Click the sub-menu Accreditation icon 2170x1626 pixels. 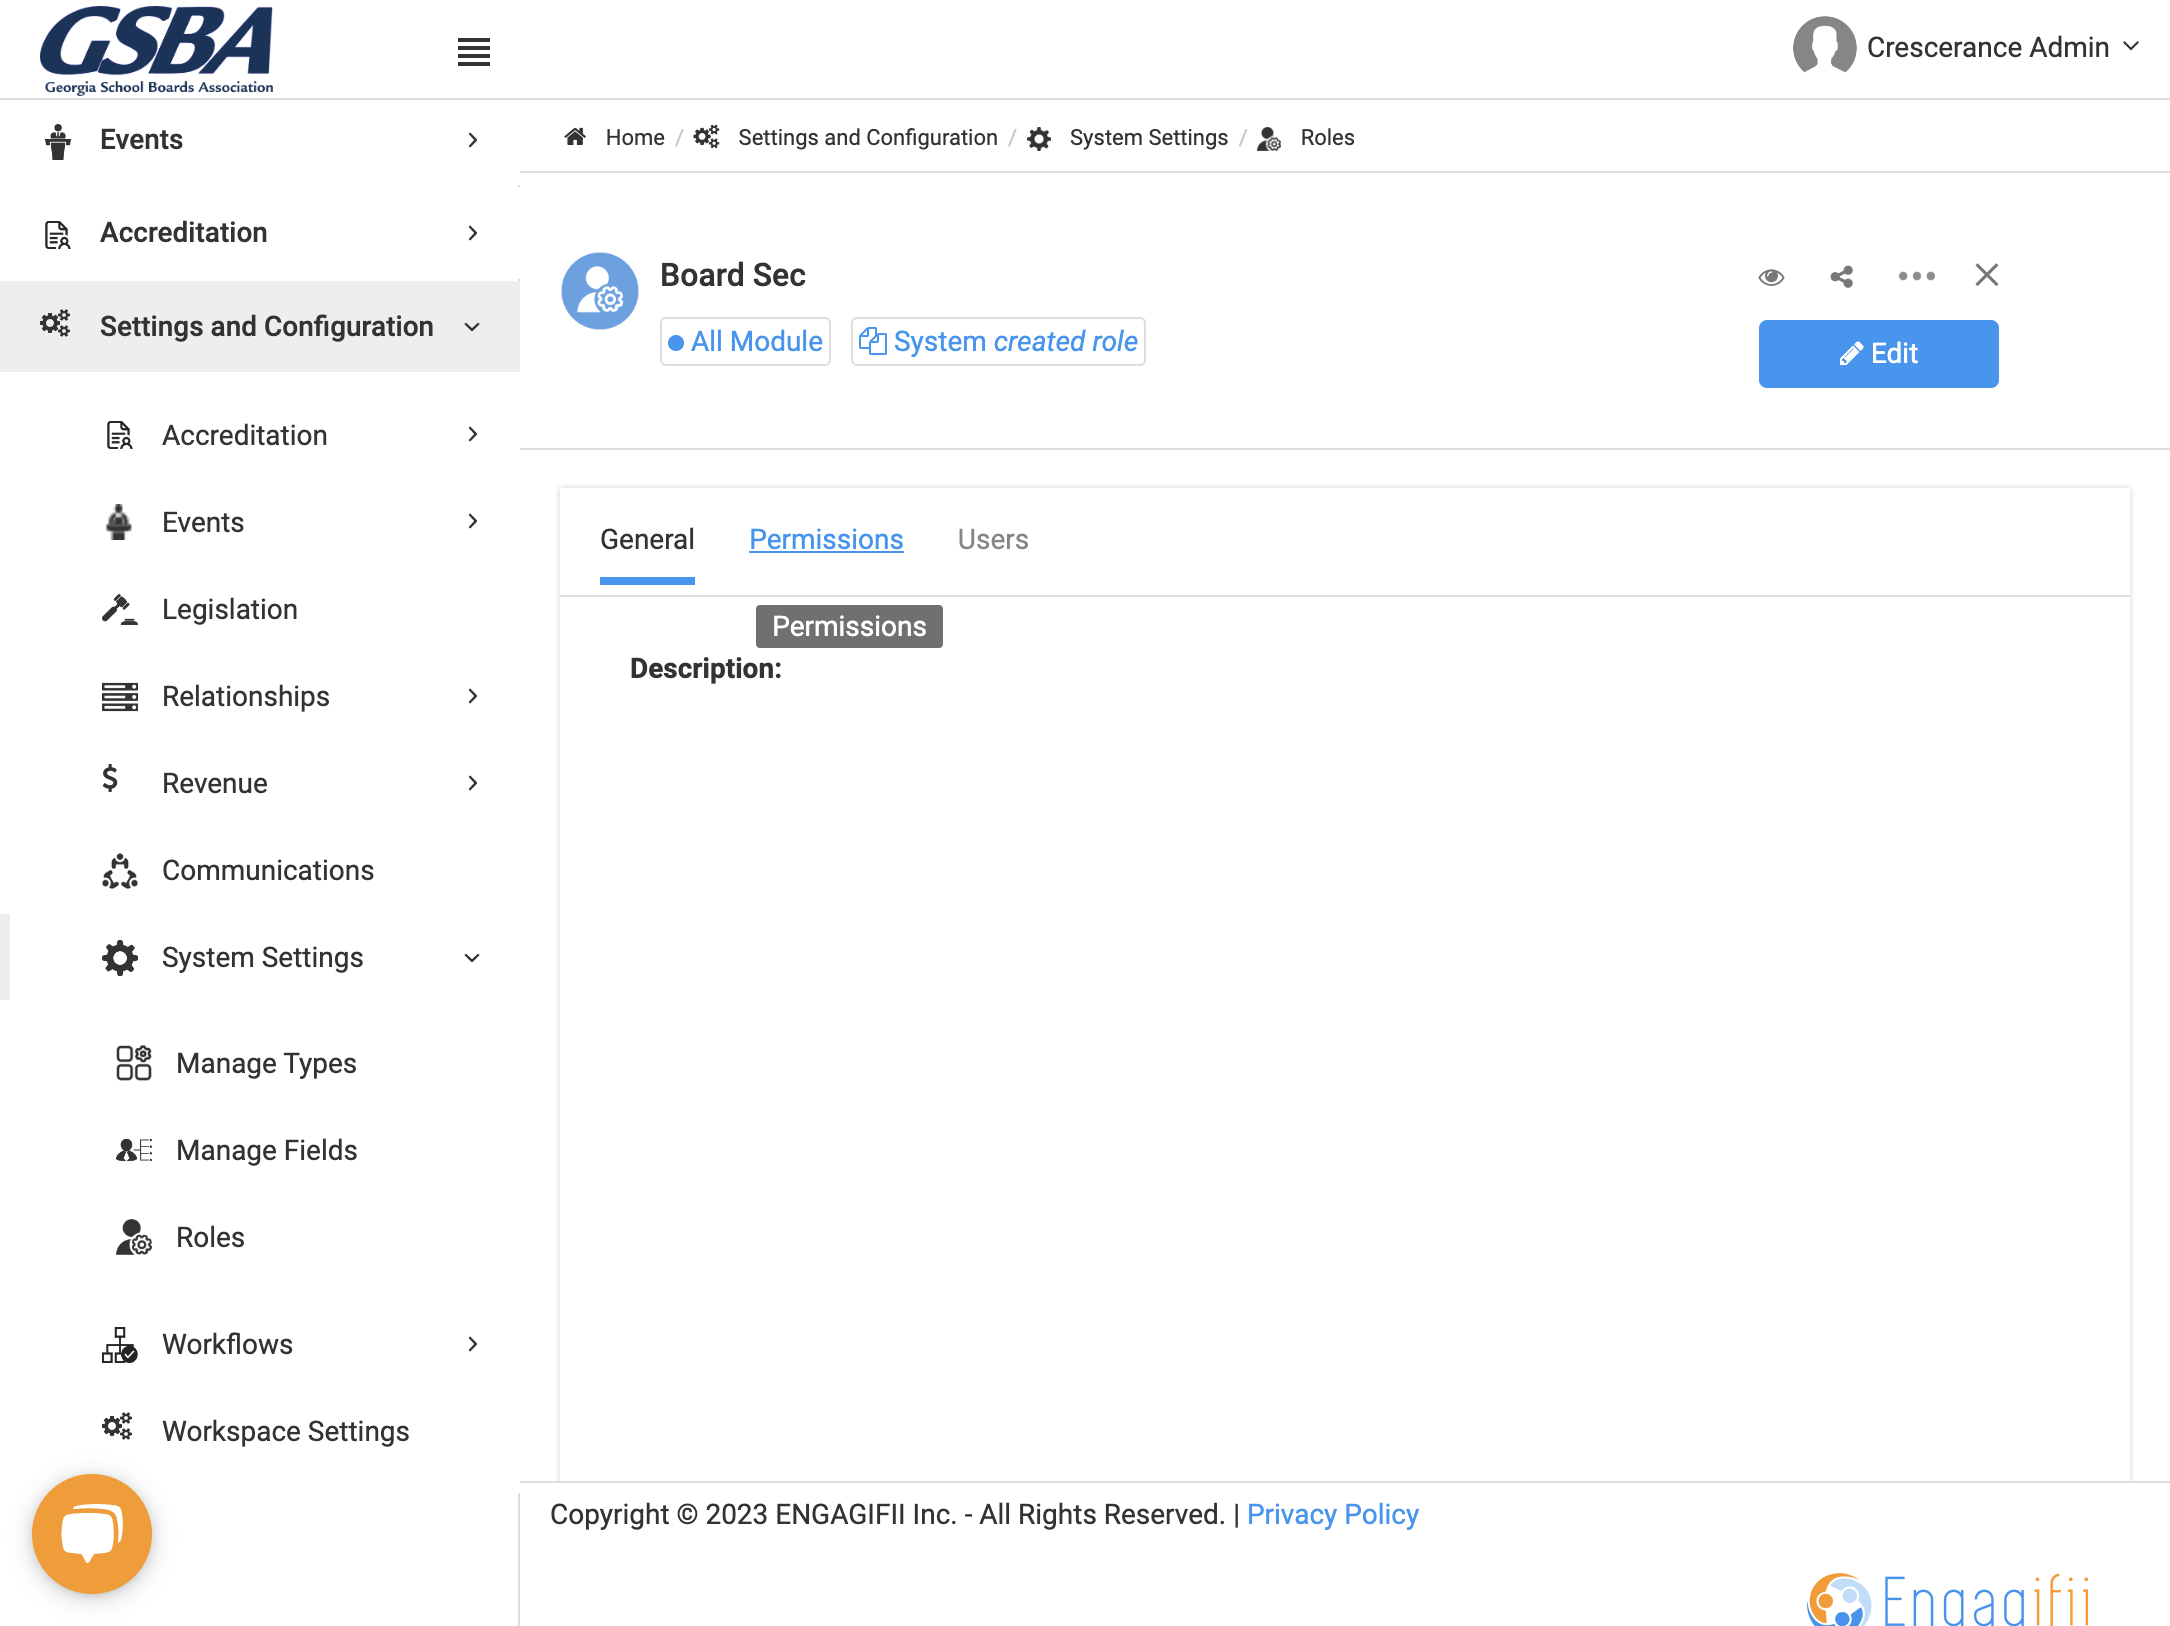119,436
